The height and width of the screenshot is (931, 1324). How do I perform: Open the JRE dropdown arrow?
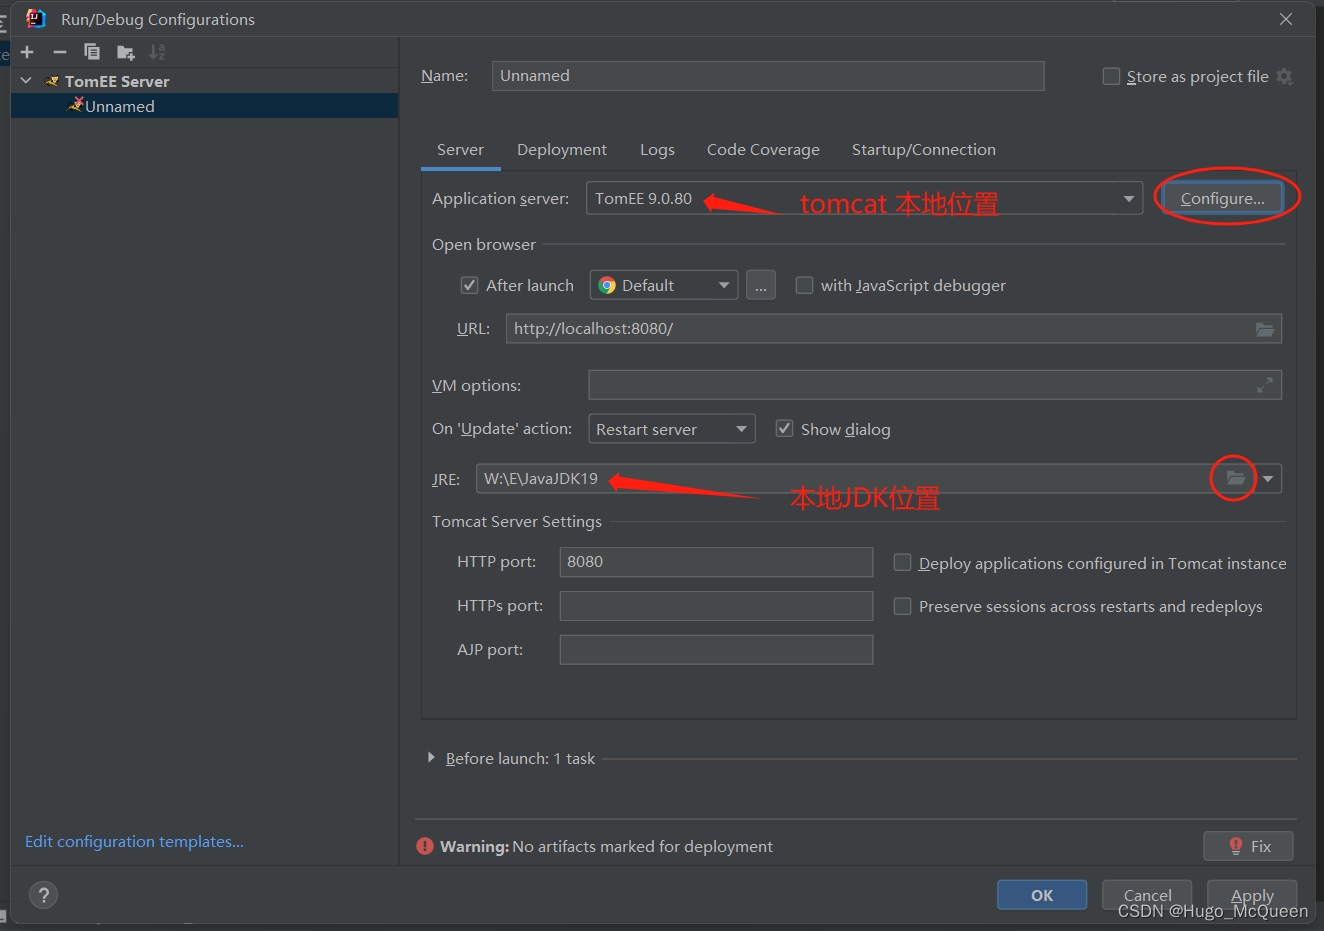click(x=1268, y=478)
